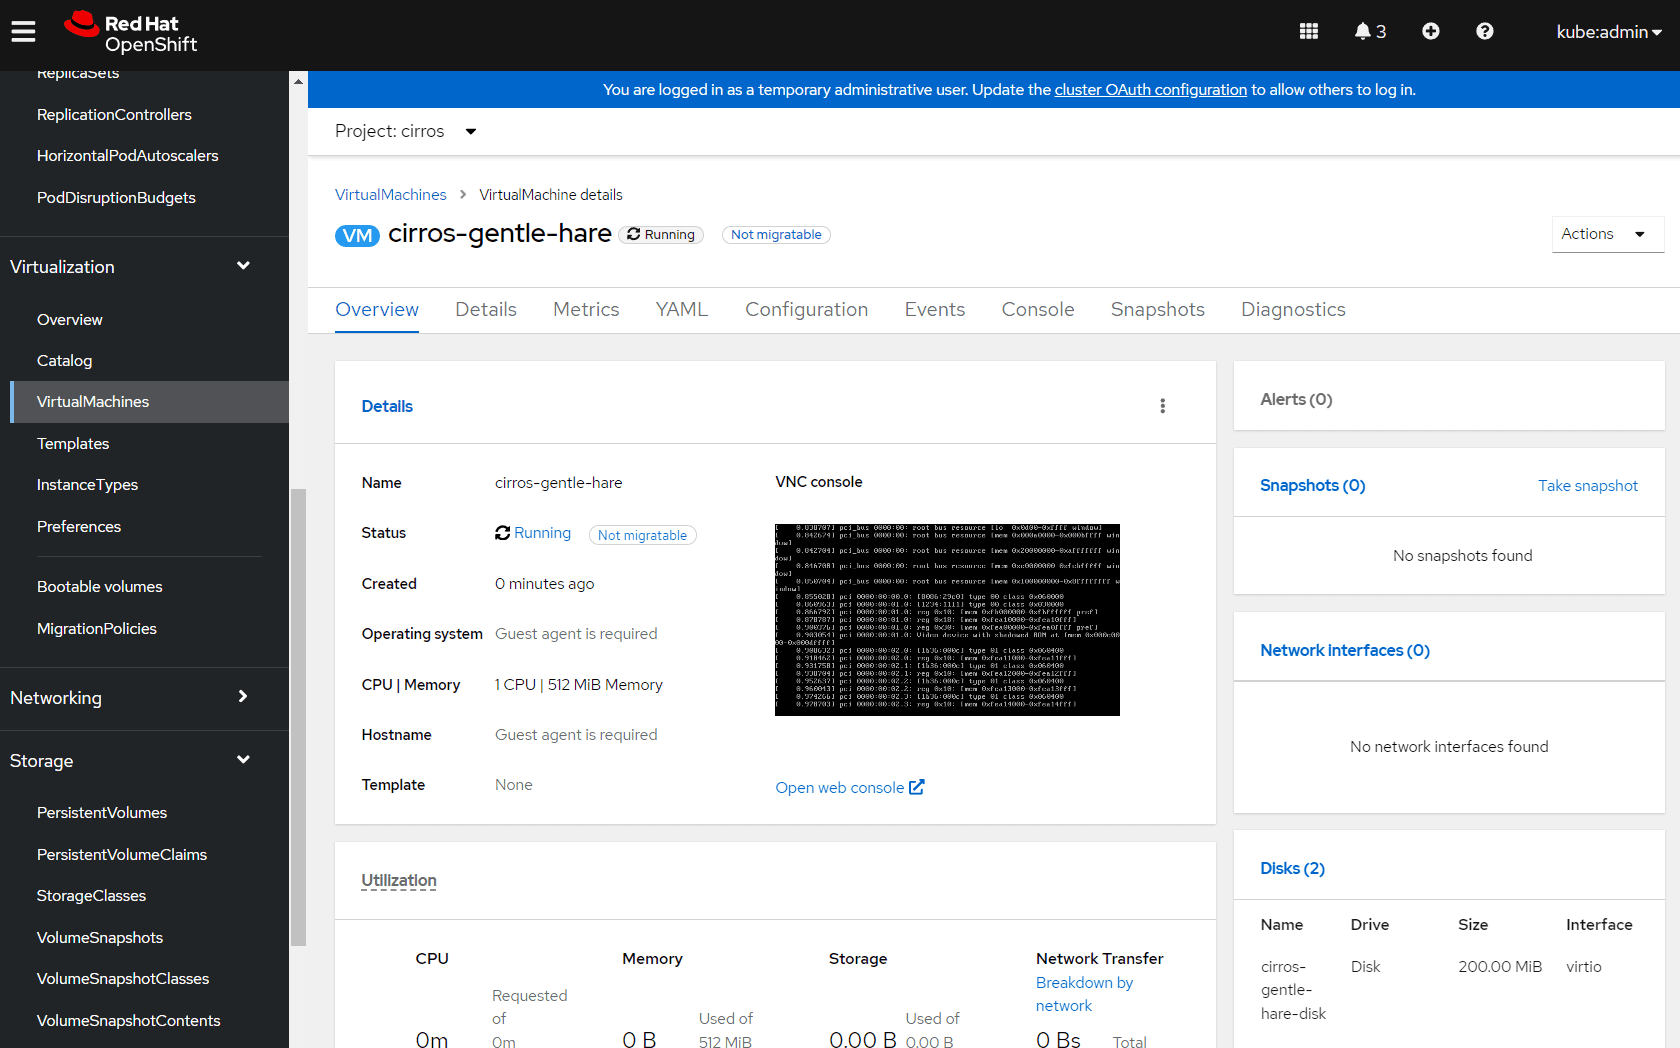
Task: Click the Take snapshot link
Action: pyautogui.click(x=1587, y=486)
